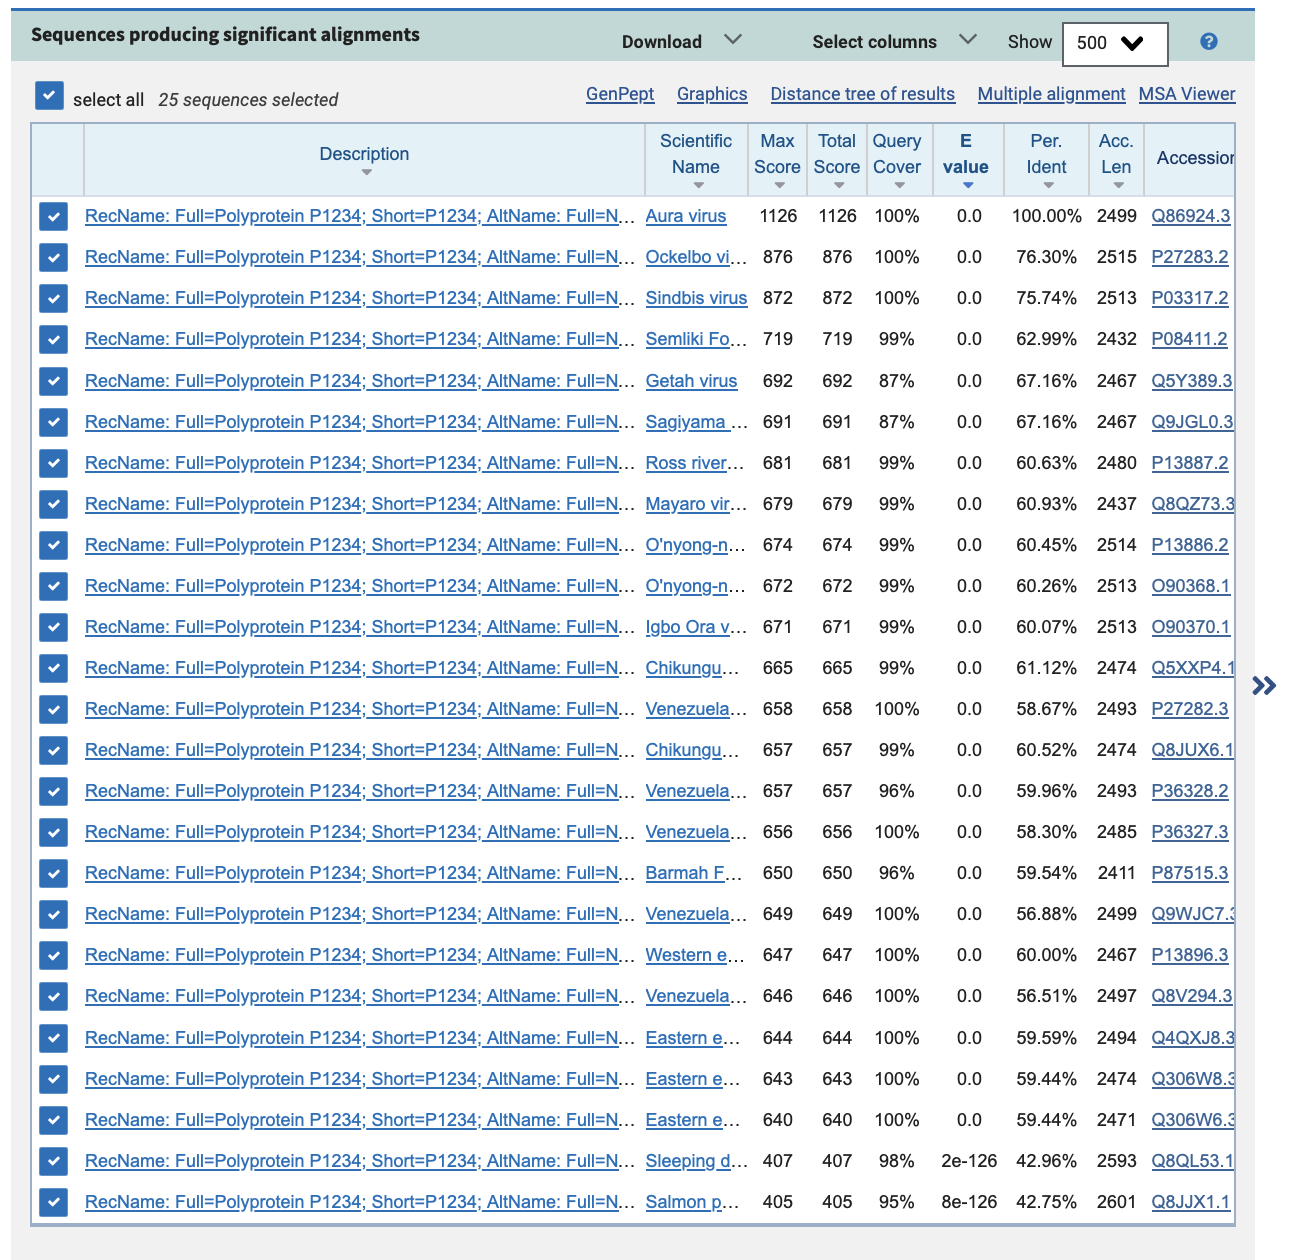Open the Salmon p scientific name link

click(692, 1202)
